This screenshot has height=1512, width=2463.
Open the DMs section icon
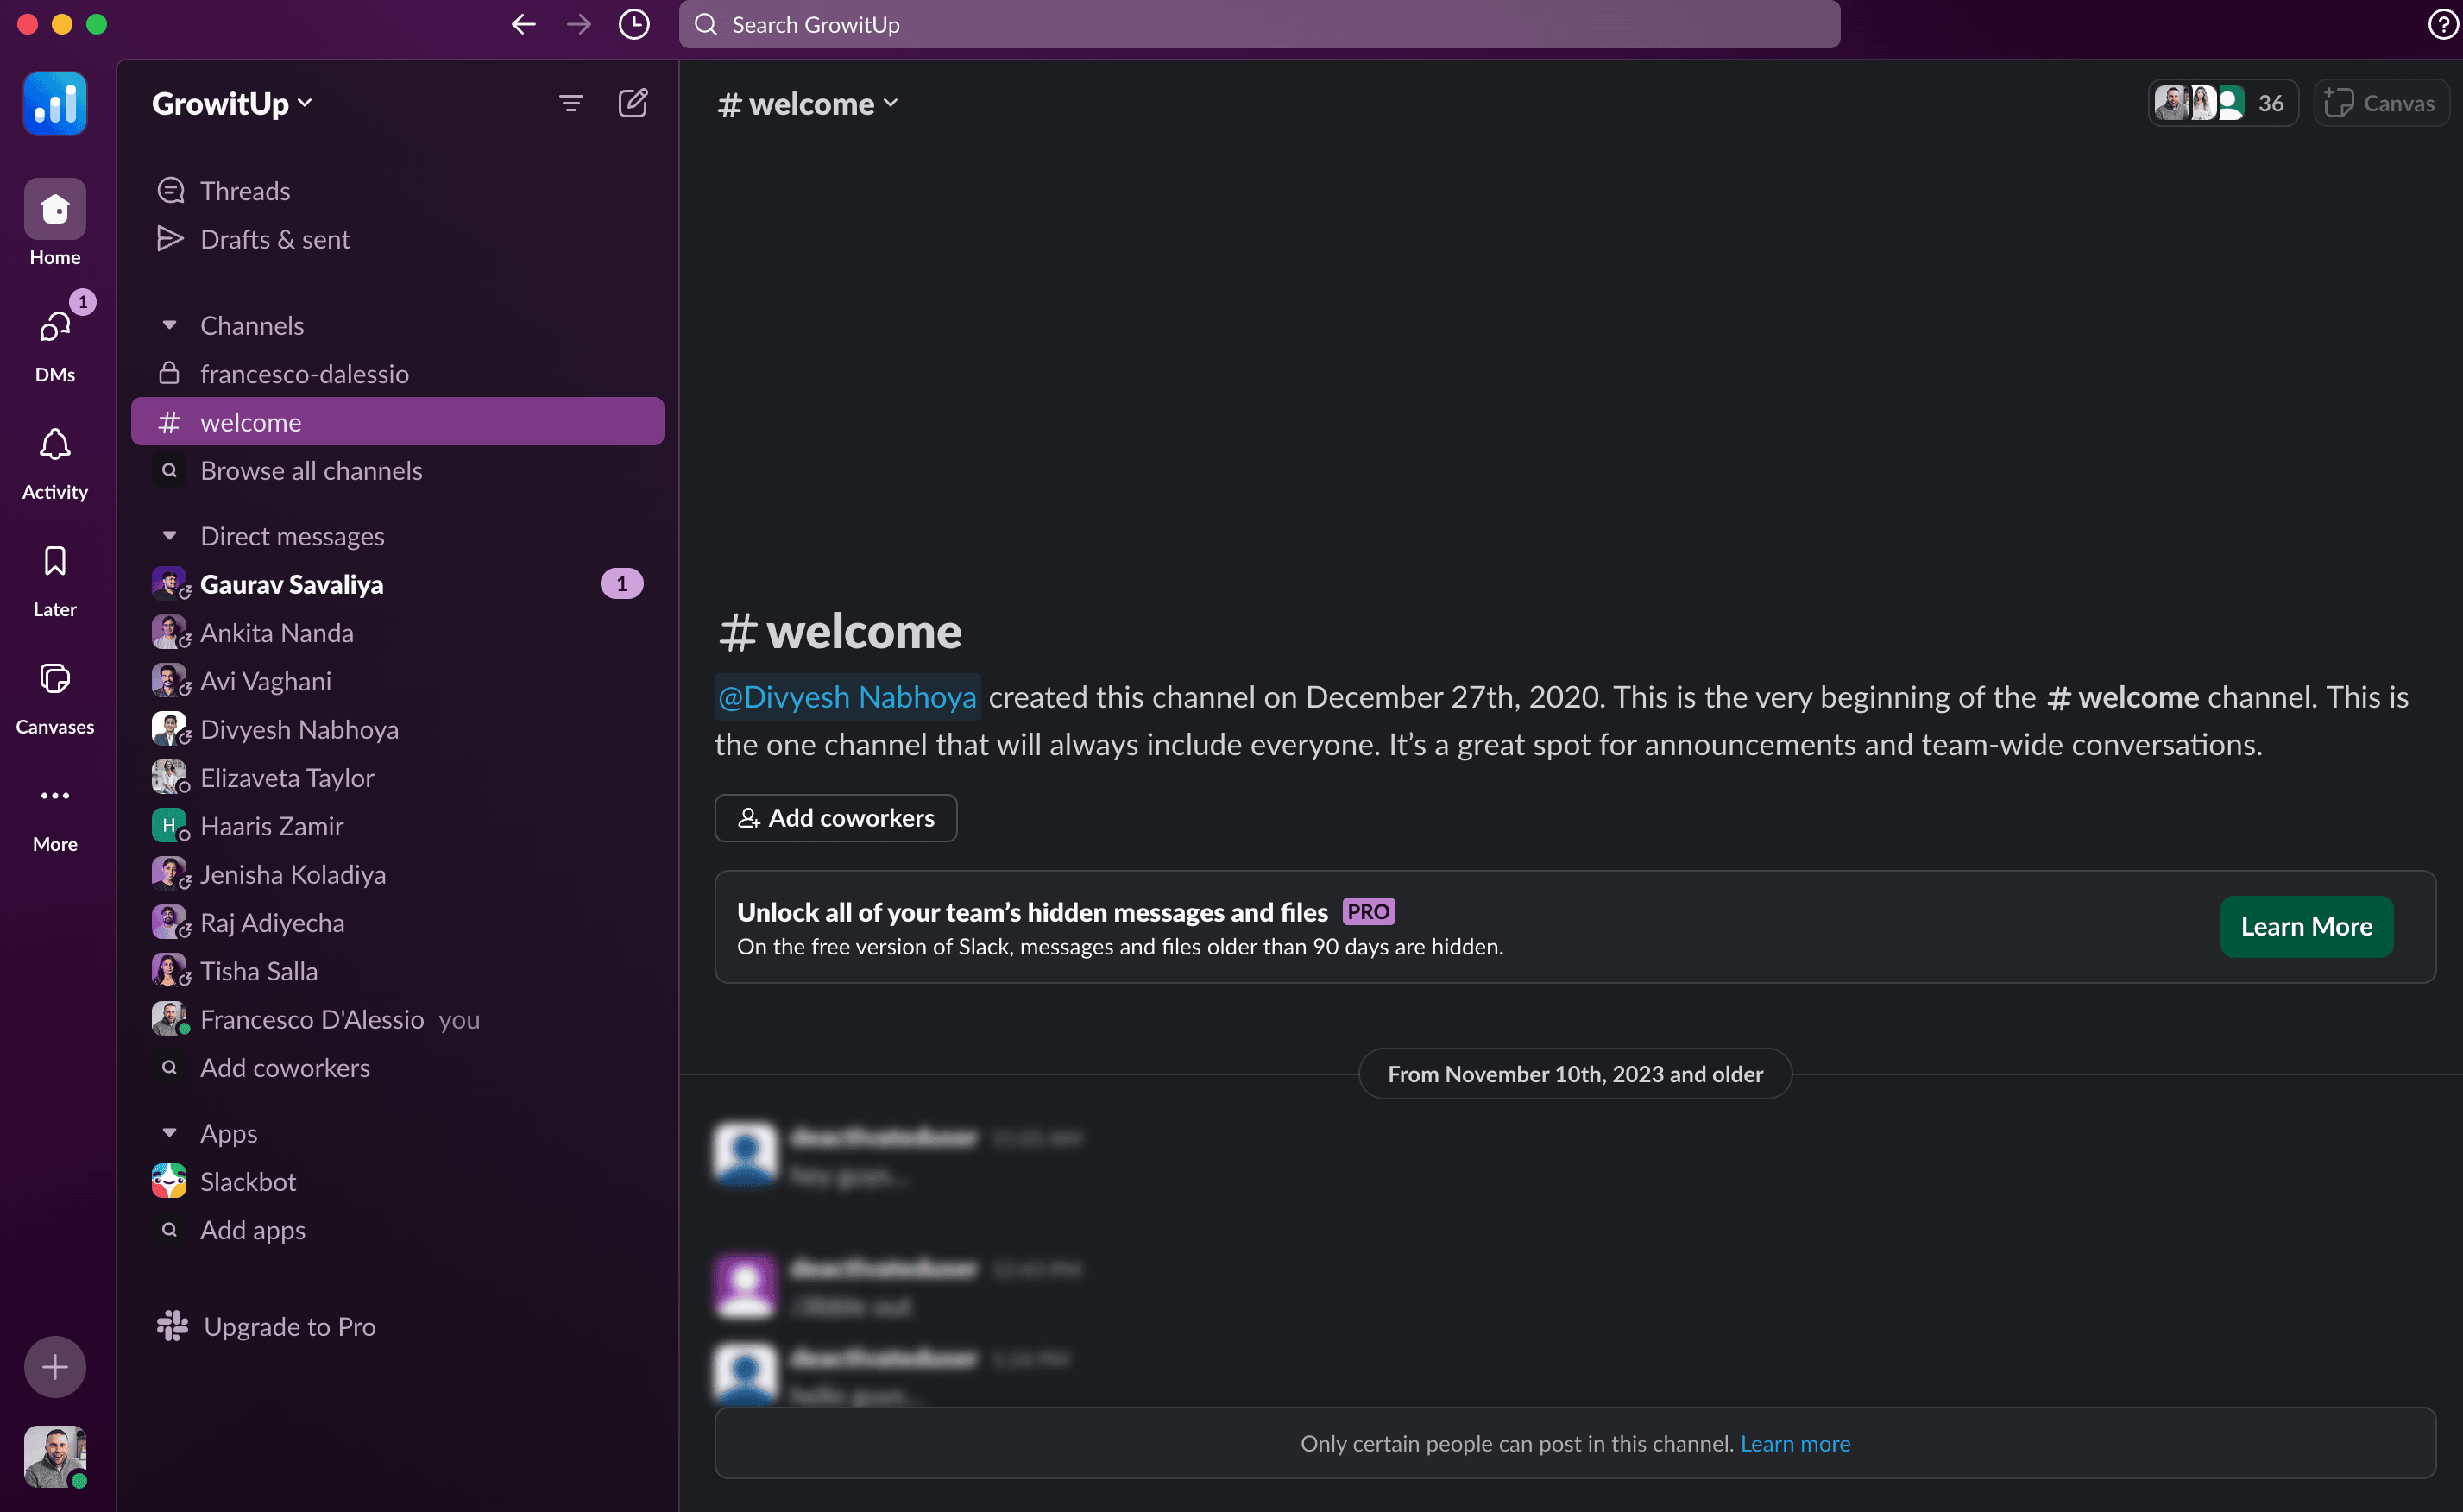(54, 328)
